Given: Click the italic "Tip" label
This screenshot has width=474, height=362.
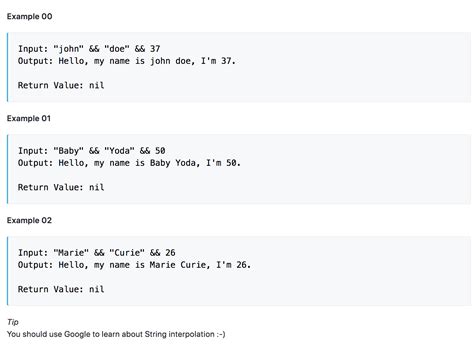Looking at the screenshot, I should (13, 322).
